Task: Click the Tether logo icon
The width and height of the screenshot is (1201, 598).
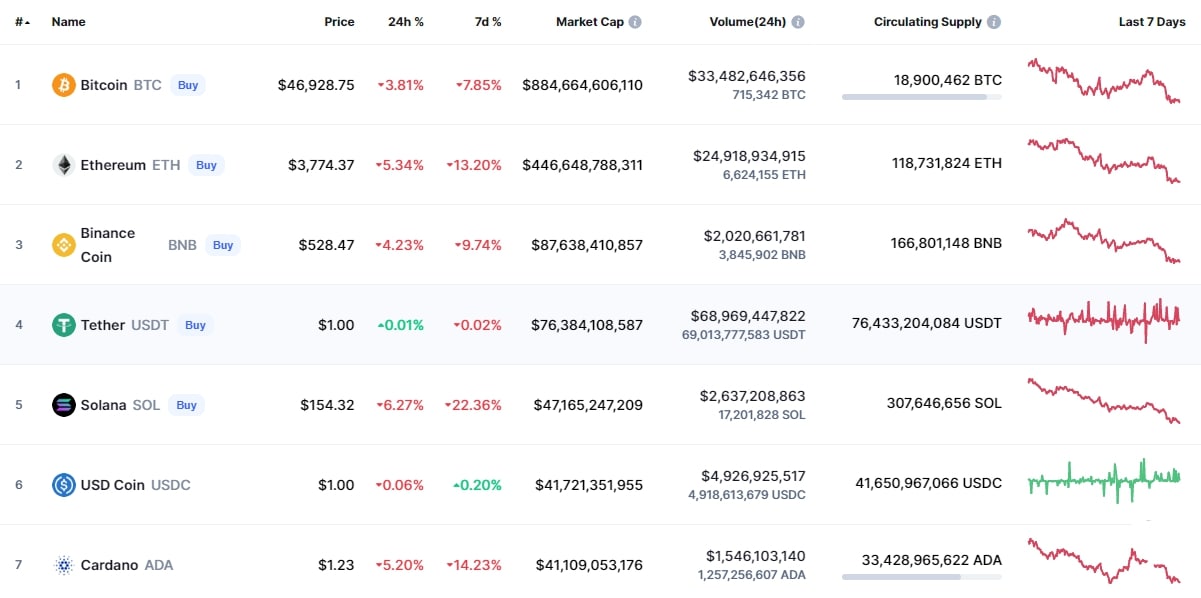Action: (x=64, y=325)
